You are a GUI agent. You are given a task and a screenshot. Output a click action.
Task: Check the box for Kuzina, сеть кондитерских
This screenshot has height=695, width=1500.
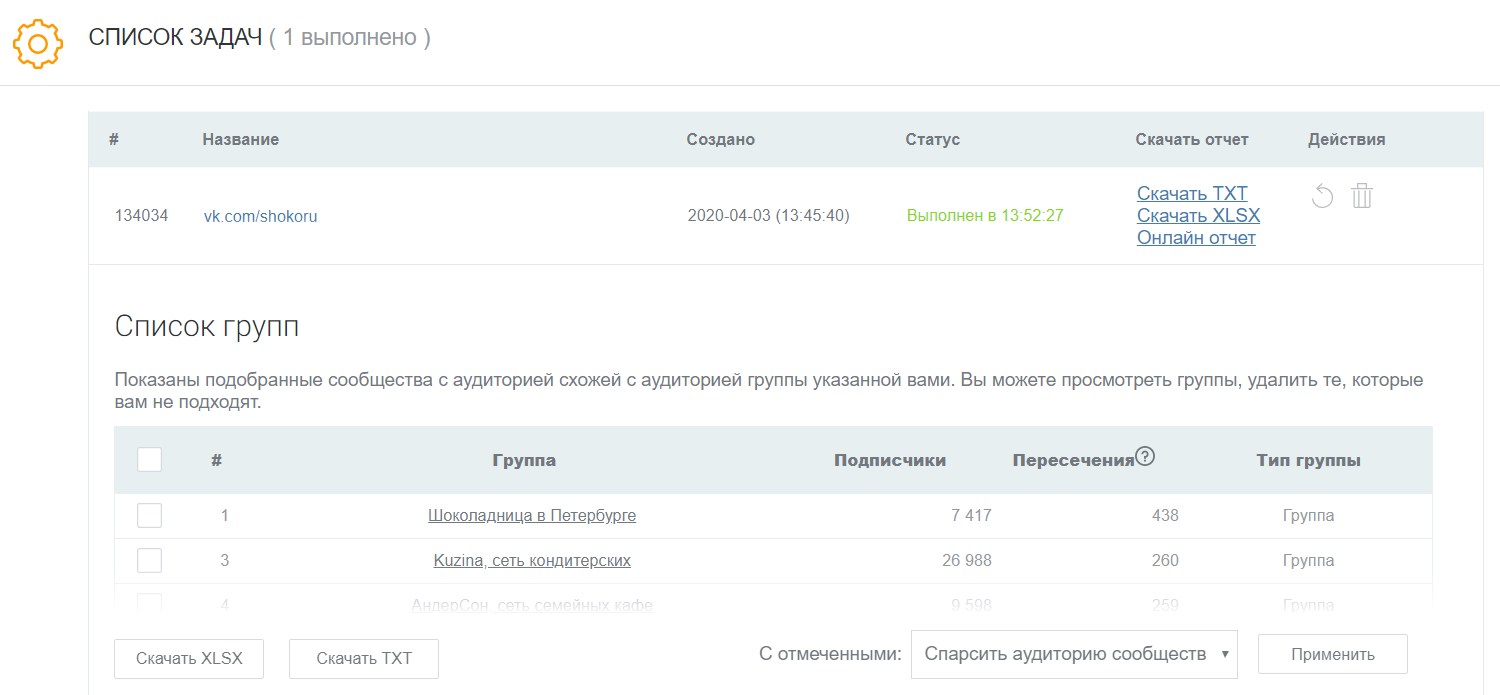[x=149, y=560]
